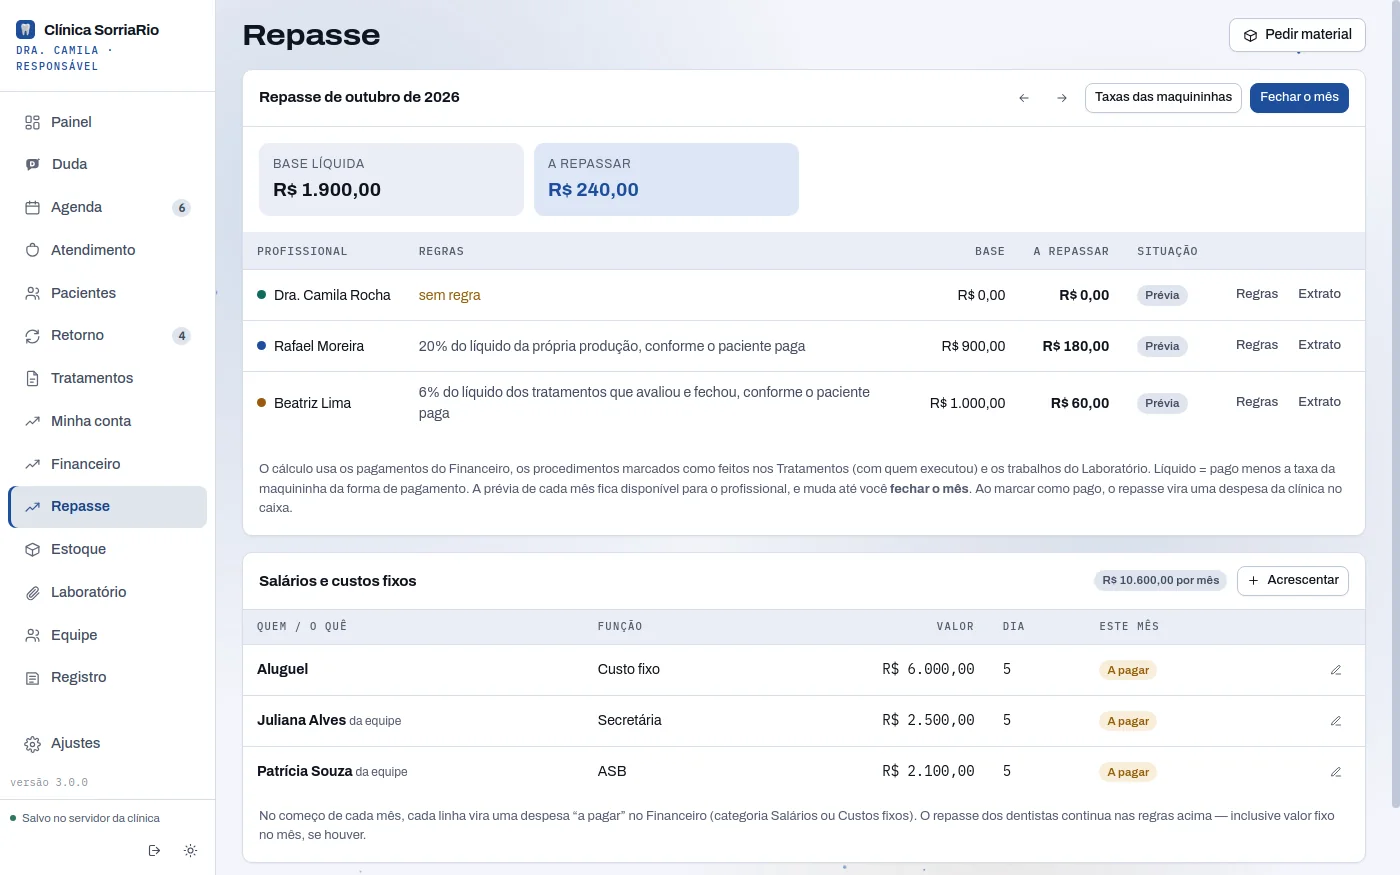Open Regras for Rafael Moreira
Image resolution: width=1400 pixels, height=875 pixels.
coord(1257,345)
